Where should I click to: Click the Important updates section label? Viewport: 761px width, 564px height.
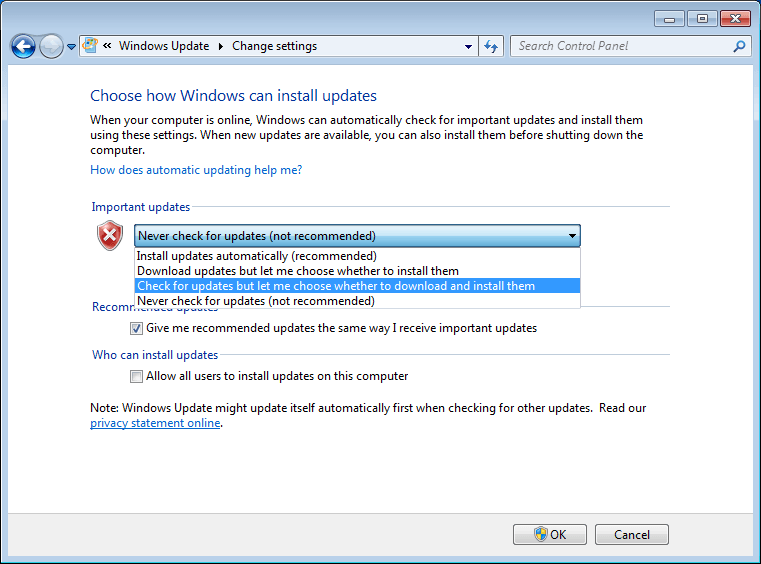point(141,207)
